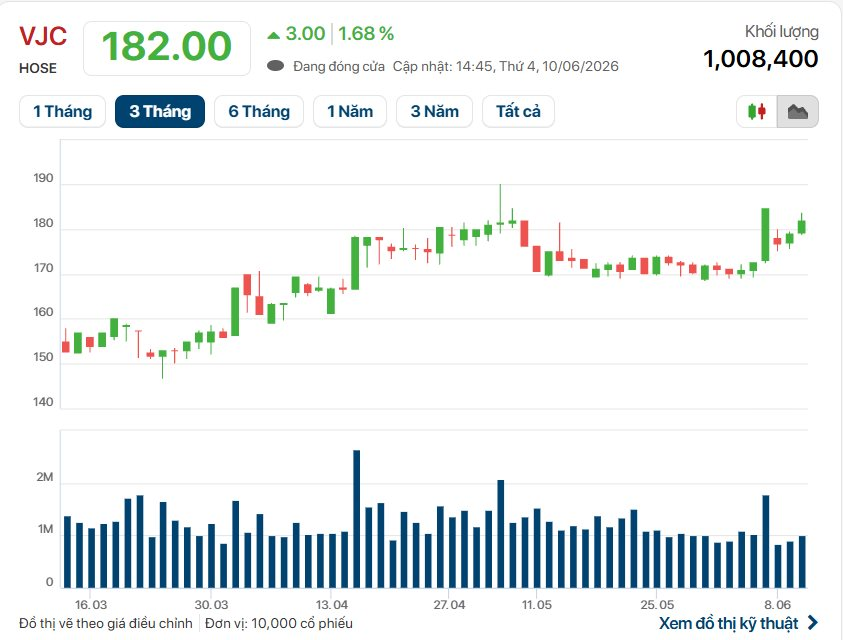This screenshot has width=843, height=640.
Task: Select the 1 Tháng time range
Action: tap(62, 111)
